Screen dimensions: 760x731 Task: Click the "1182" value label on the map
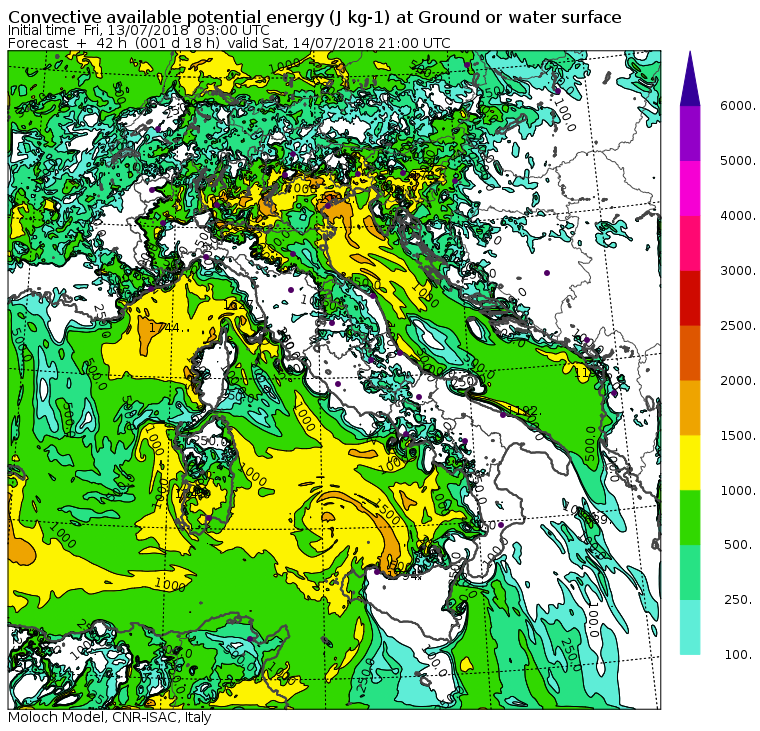524,411
